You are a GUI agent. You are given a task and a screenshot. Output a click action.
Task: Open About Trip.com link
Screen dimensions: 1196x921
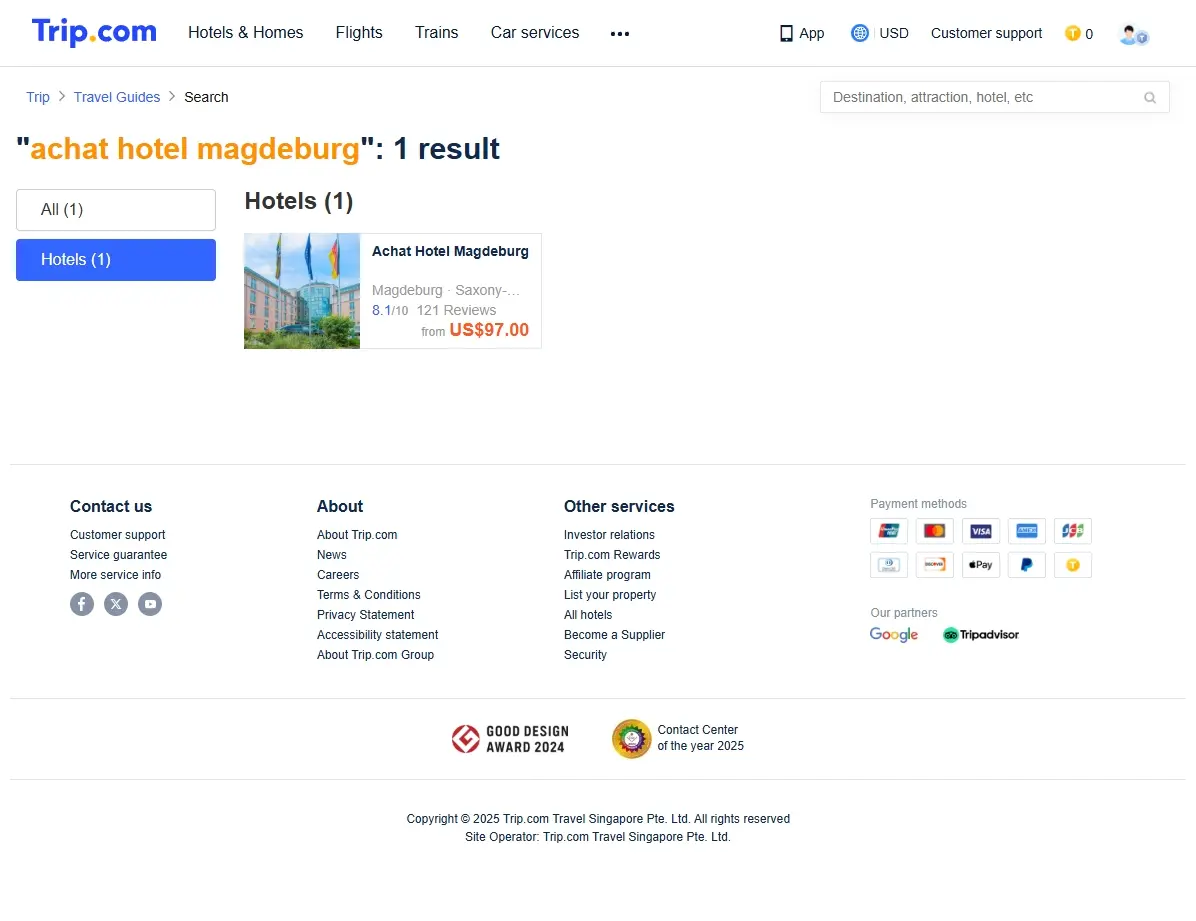[357, 535]
